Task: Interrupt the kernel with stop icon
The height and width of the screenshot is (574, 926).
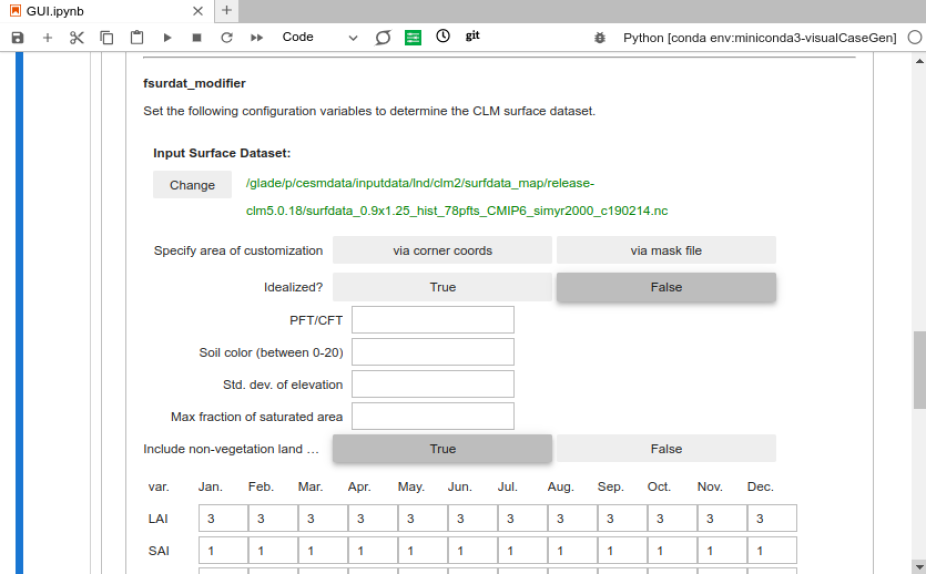Action: pos(197,37)
